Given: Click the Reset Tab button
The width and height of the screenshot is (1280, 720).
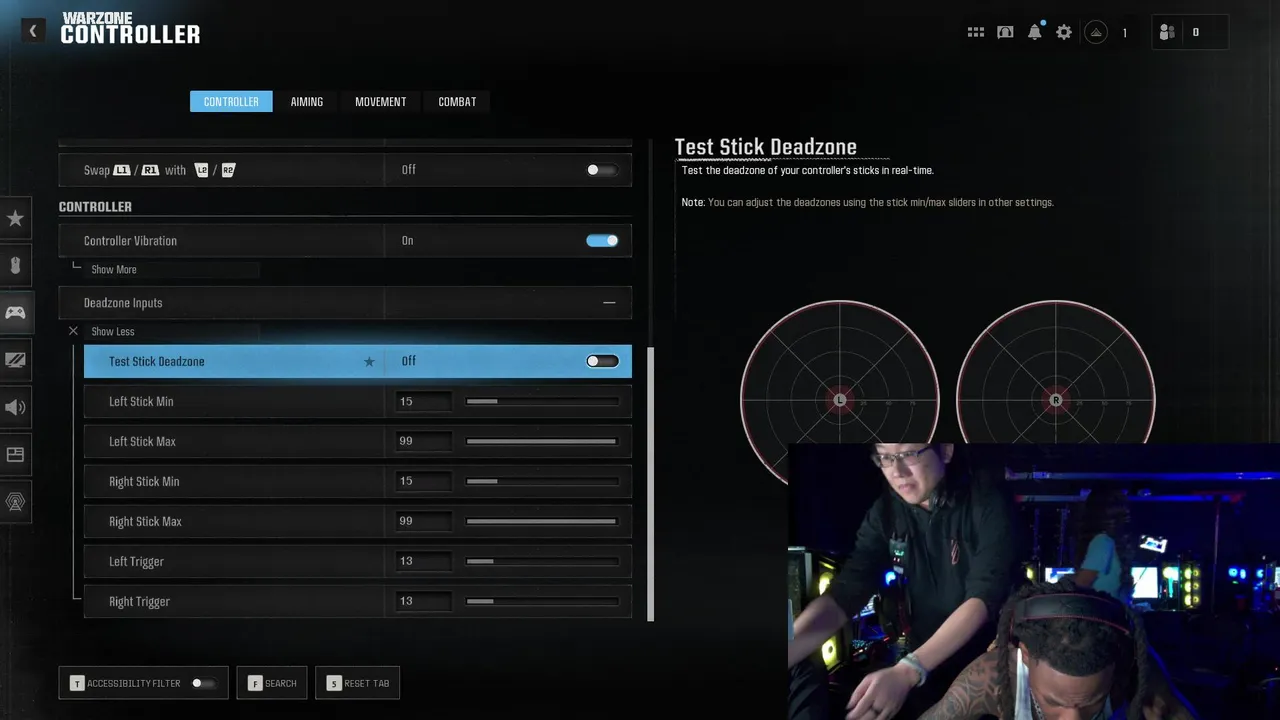Looking at the screenshot, I should pyautogui.click(x=357, y=683).
